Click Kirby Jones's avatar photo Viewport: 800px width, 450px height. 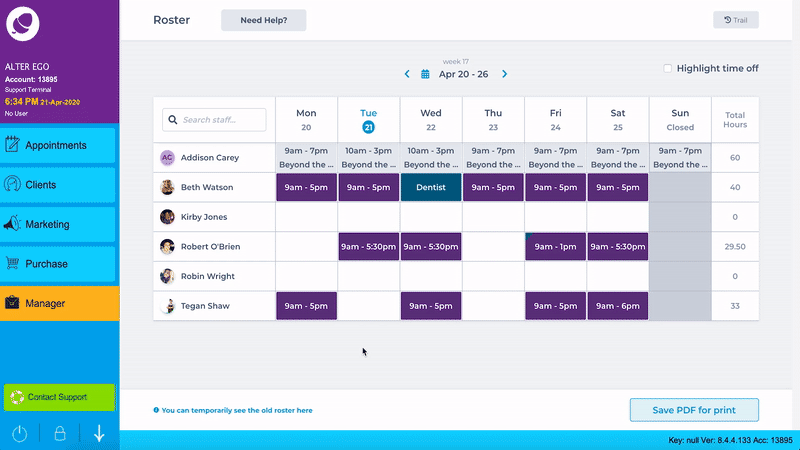click(x=167, y=217)
